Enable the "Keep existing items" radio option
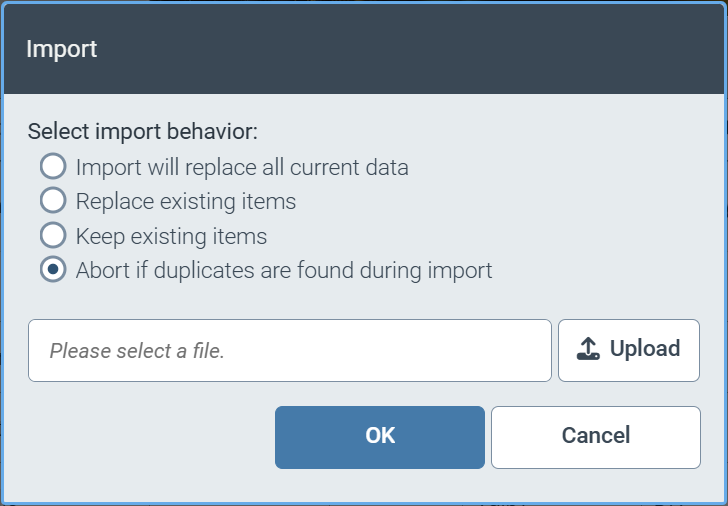728x506 pixels. click(53, 236)
